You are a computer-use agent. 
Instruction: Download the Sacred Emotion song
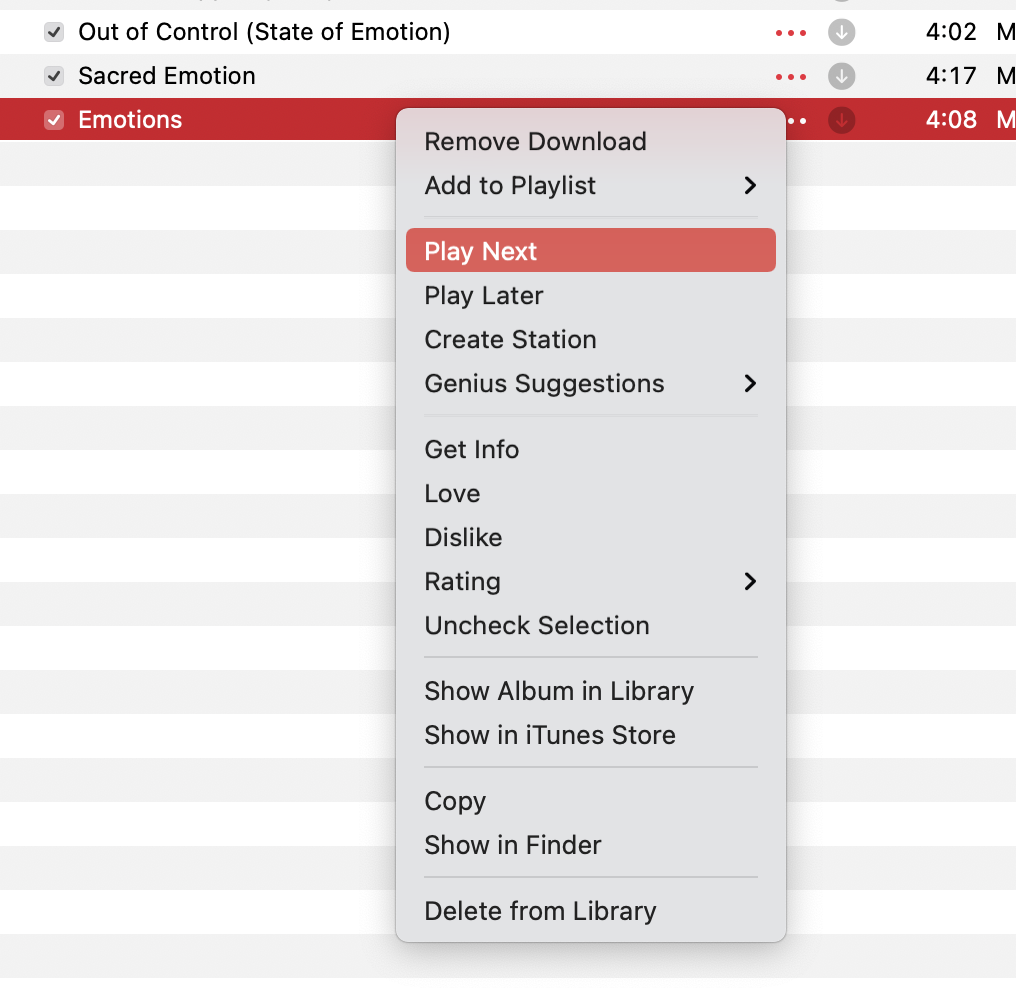tap(842, 76)
